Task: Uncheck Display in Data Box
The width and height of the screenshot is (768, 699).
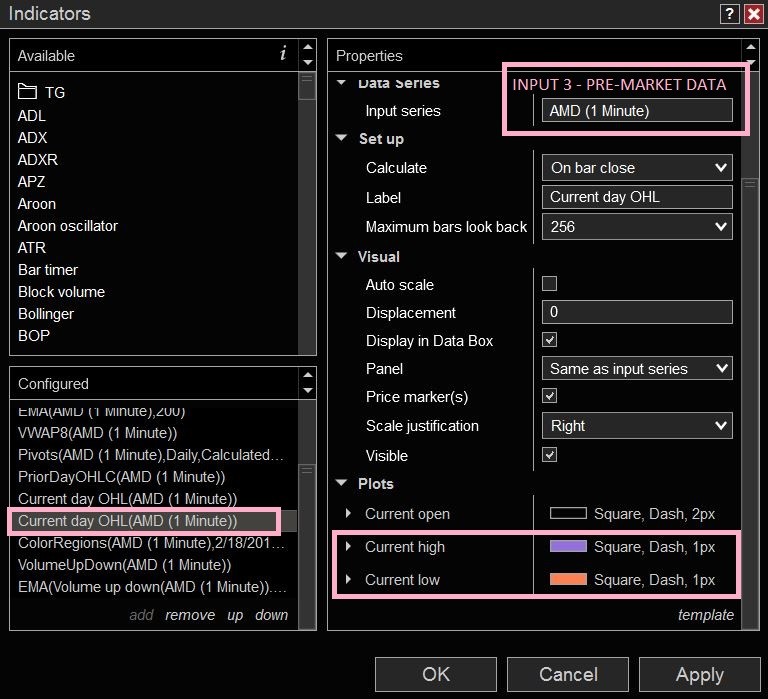Action: click(550, 339)
